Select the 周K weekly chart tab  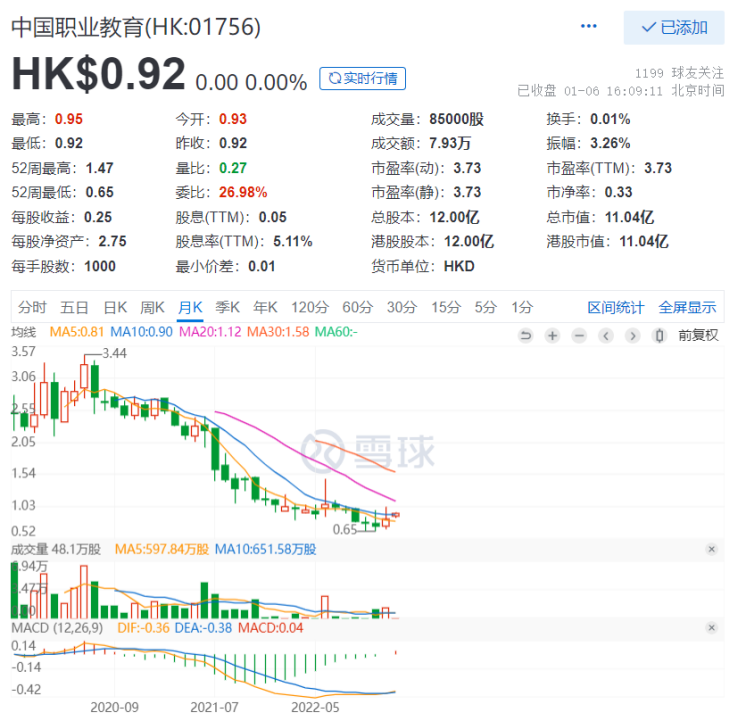coord(152,307)
